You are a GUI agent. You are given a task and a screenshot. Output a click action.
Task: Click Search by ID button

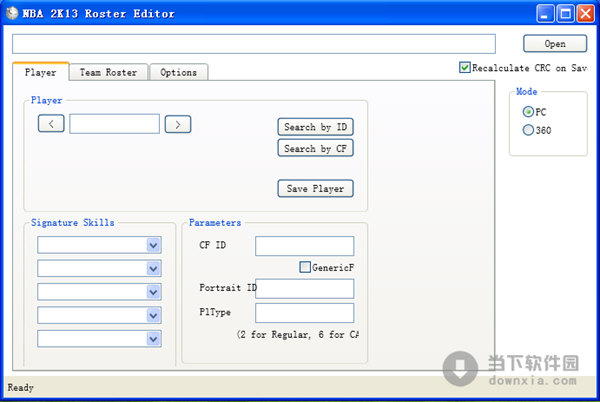pos(315,127)
